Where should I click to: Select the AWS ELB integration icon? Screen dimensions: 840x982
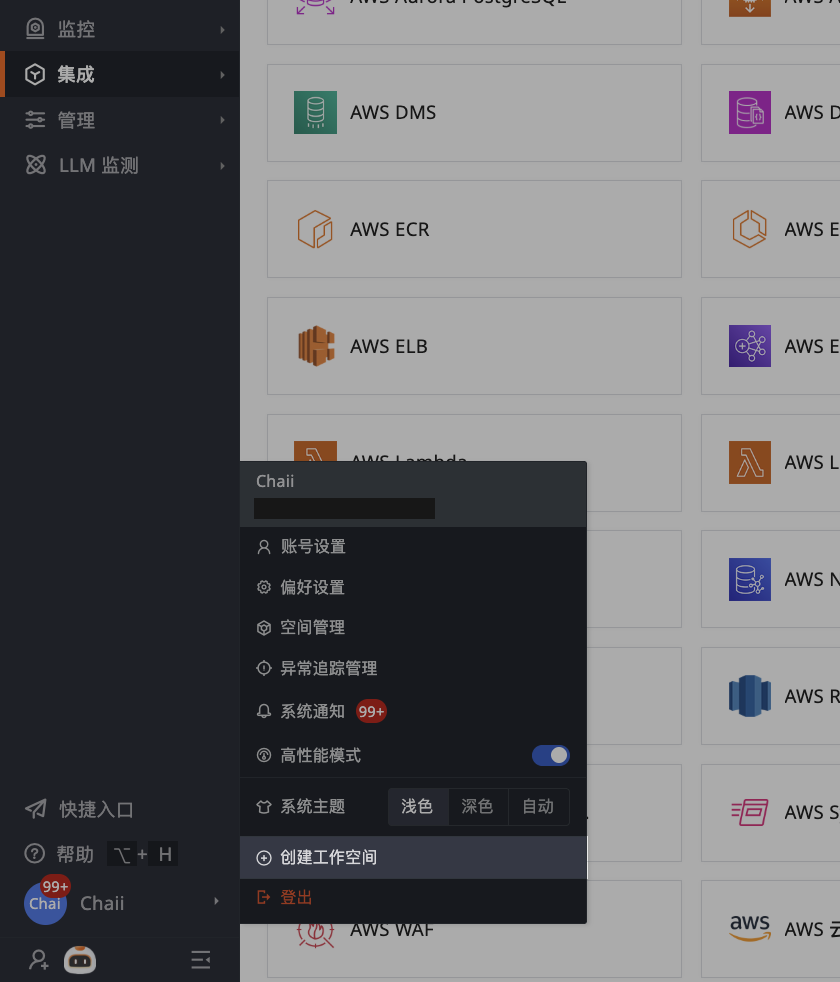[315, 346]
